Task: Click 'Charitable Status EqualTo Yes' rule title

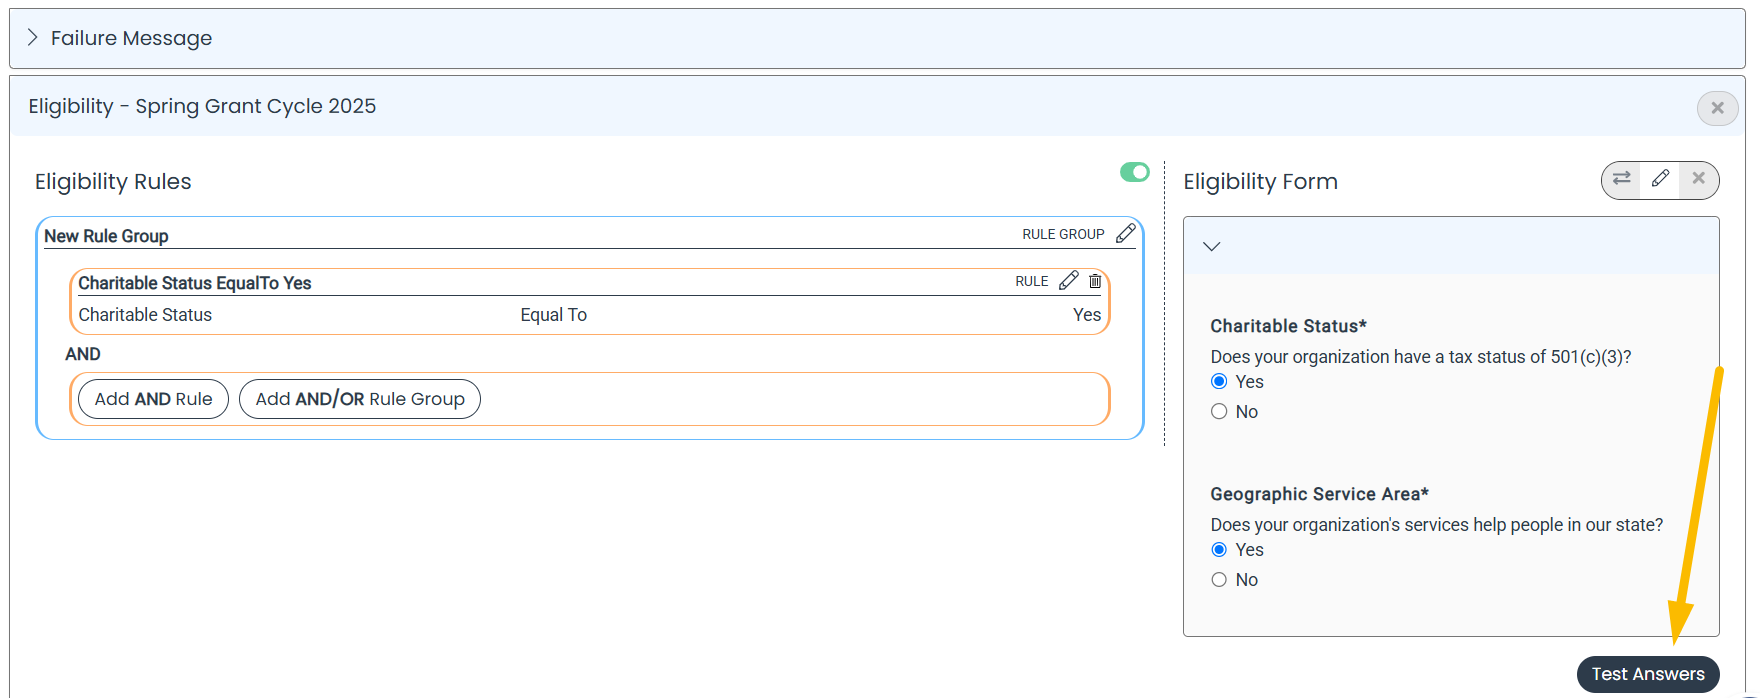Action: tap(195, 283)
